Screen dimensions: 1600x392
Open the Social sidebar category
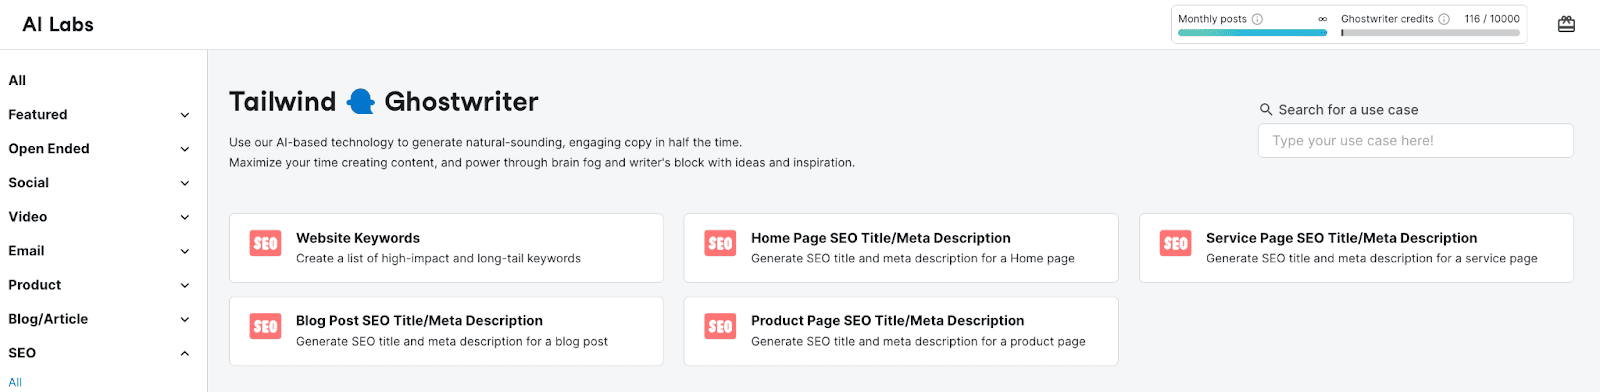[x=99, y=183]
